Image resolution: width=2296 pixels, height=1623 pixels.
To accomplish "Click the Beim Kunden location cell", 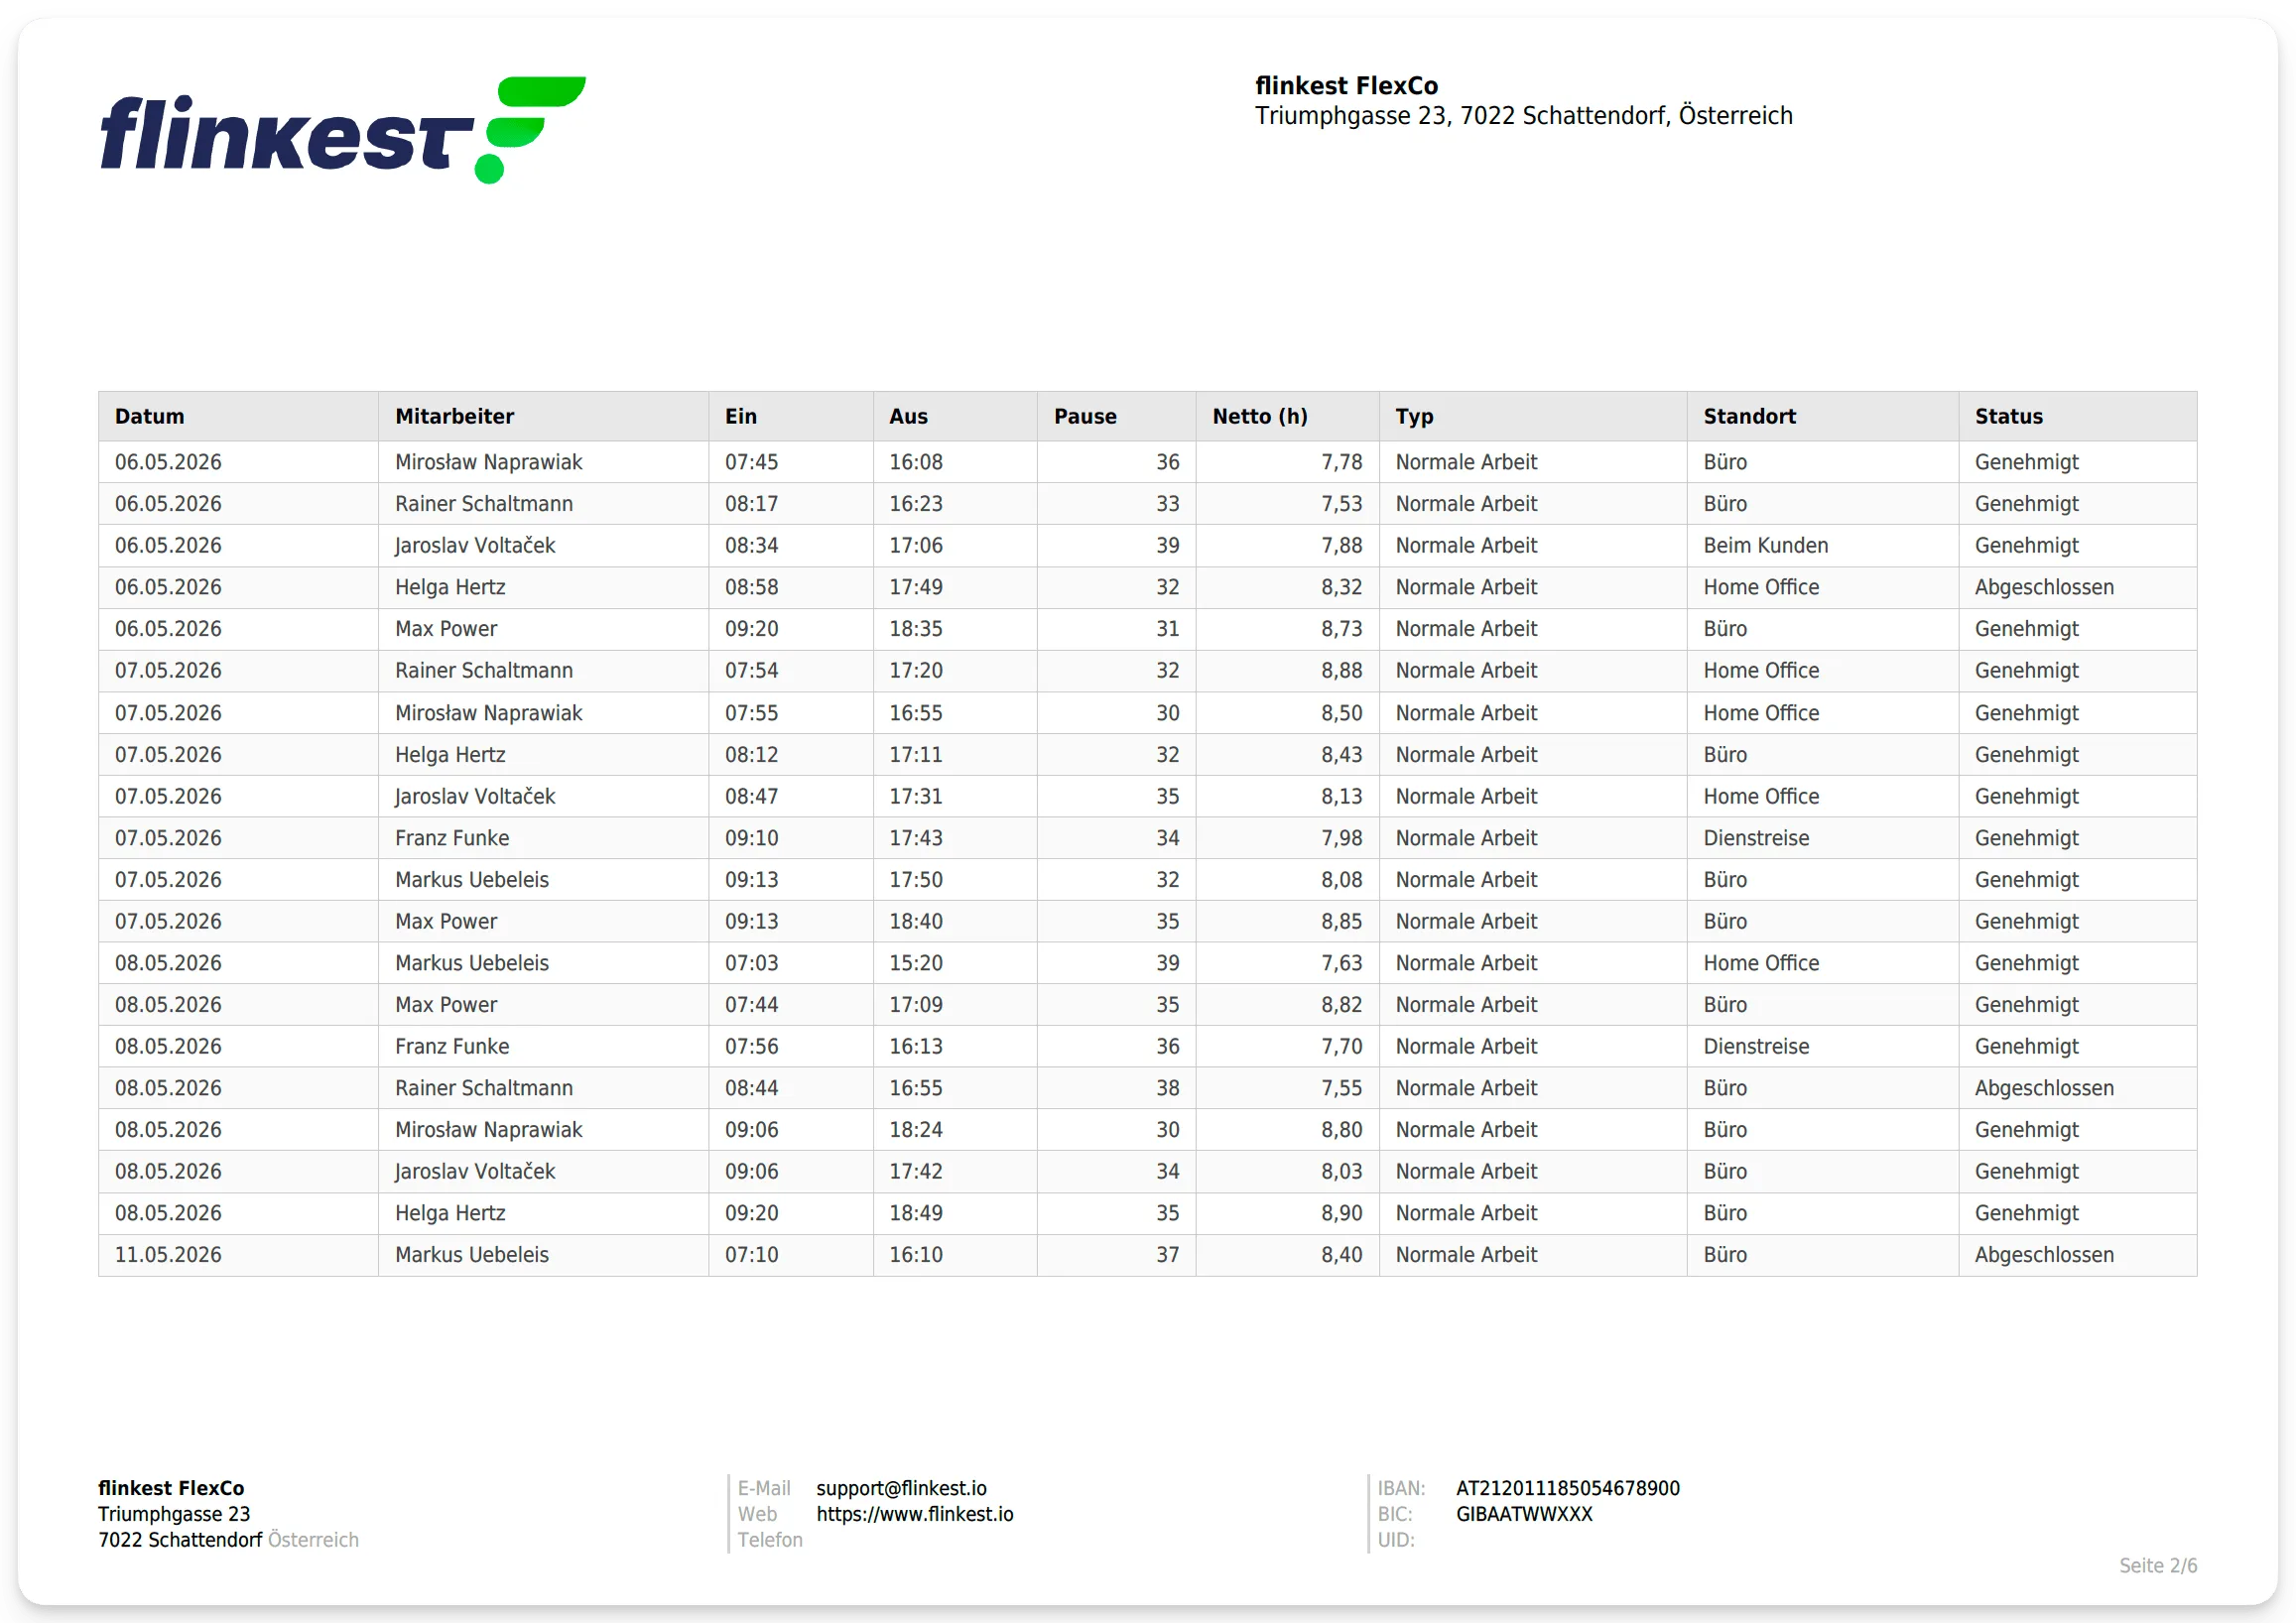I will tap(1765, 545).
